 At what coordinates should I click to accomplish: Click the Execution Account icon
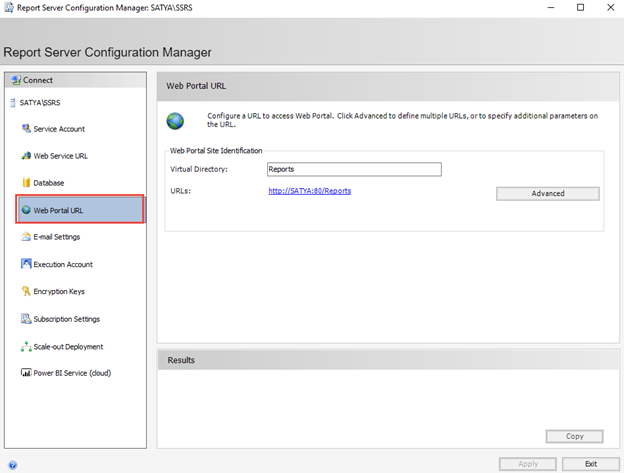[26, 264]
